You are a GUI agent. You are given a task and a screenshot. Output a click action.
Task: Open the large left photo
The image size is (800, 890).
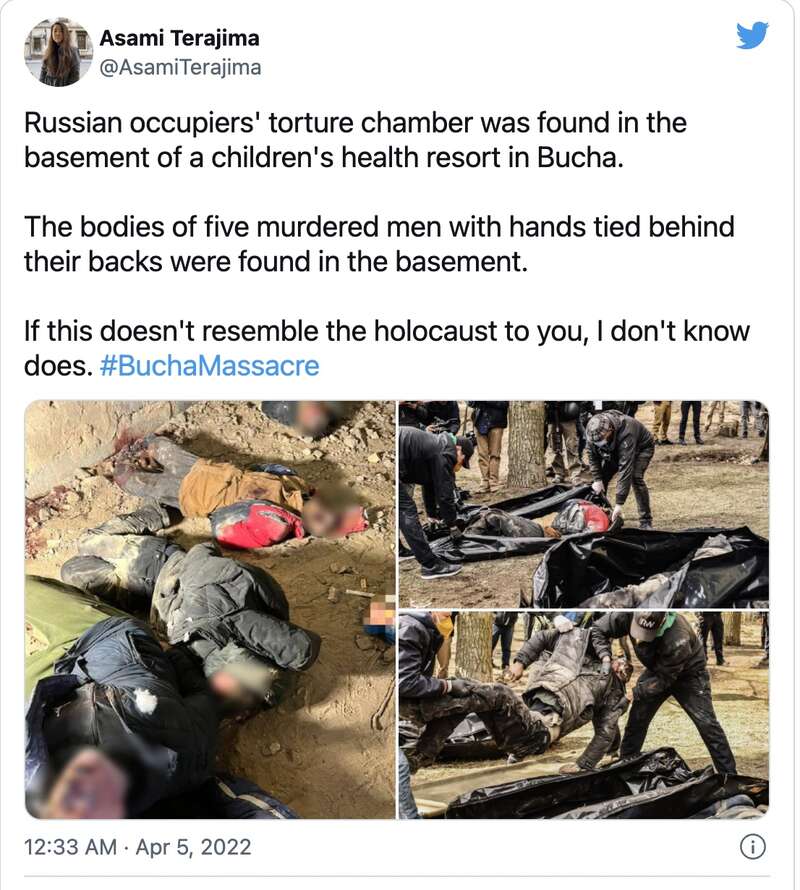[210, 609]
